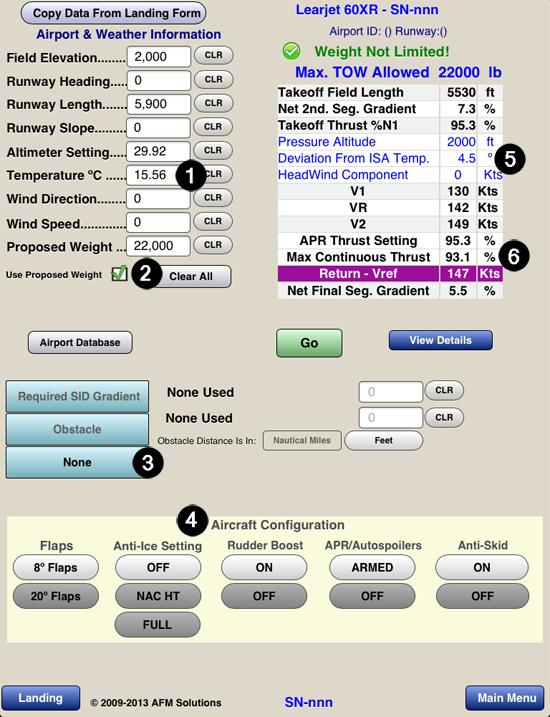
Task: Open View Details
Action: [x=441, y=340]
